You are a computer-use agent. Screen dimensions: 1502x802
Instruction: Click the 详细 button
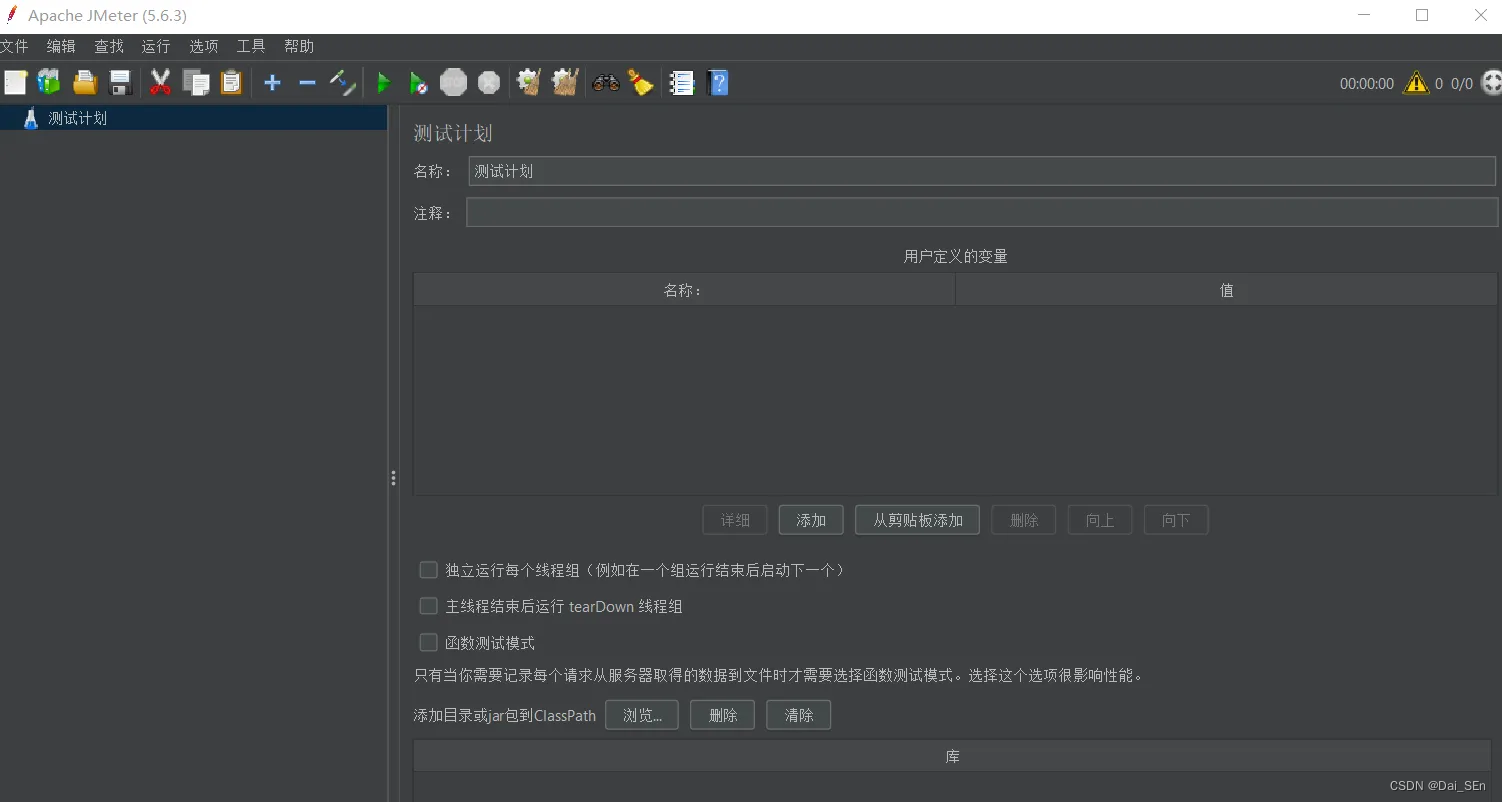(x=735, y=520)
